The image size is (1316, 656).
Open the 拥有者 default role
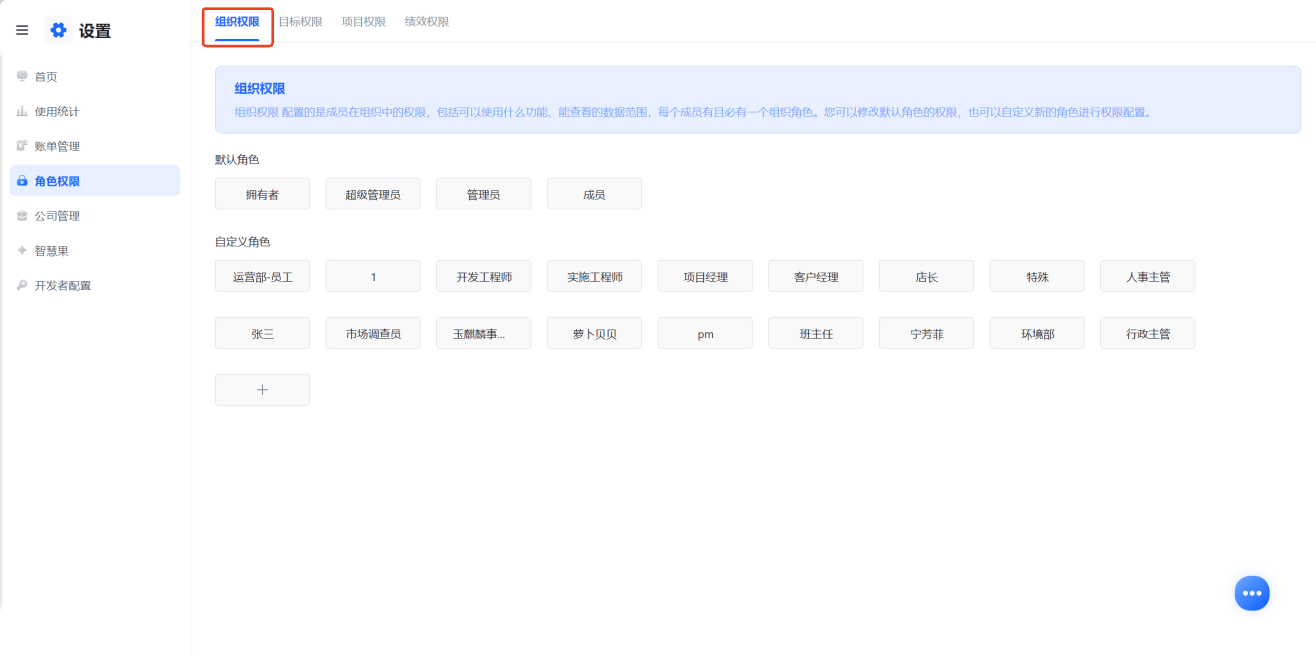click(262, 194)
